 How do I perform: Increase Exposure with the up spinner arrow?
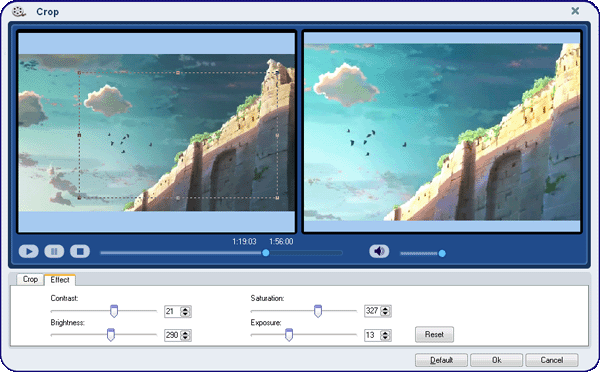point(386,333)
